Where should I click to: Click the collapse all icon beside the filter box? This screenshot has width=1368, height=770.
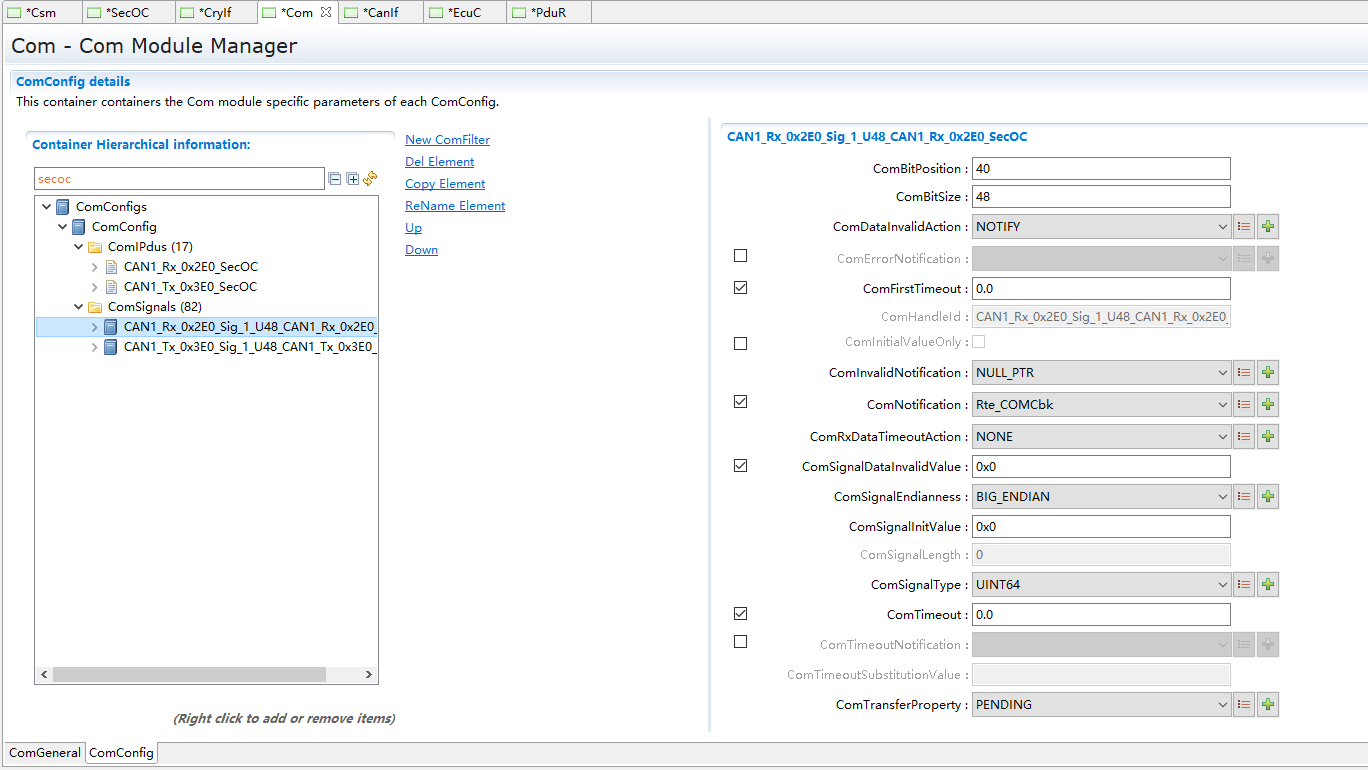tap(335, 179)
